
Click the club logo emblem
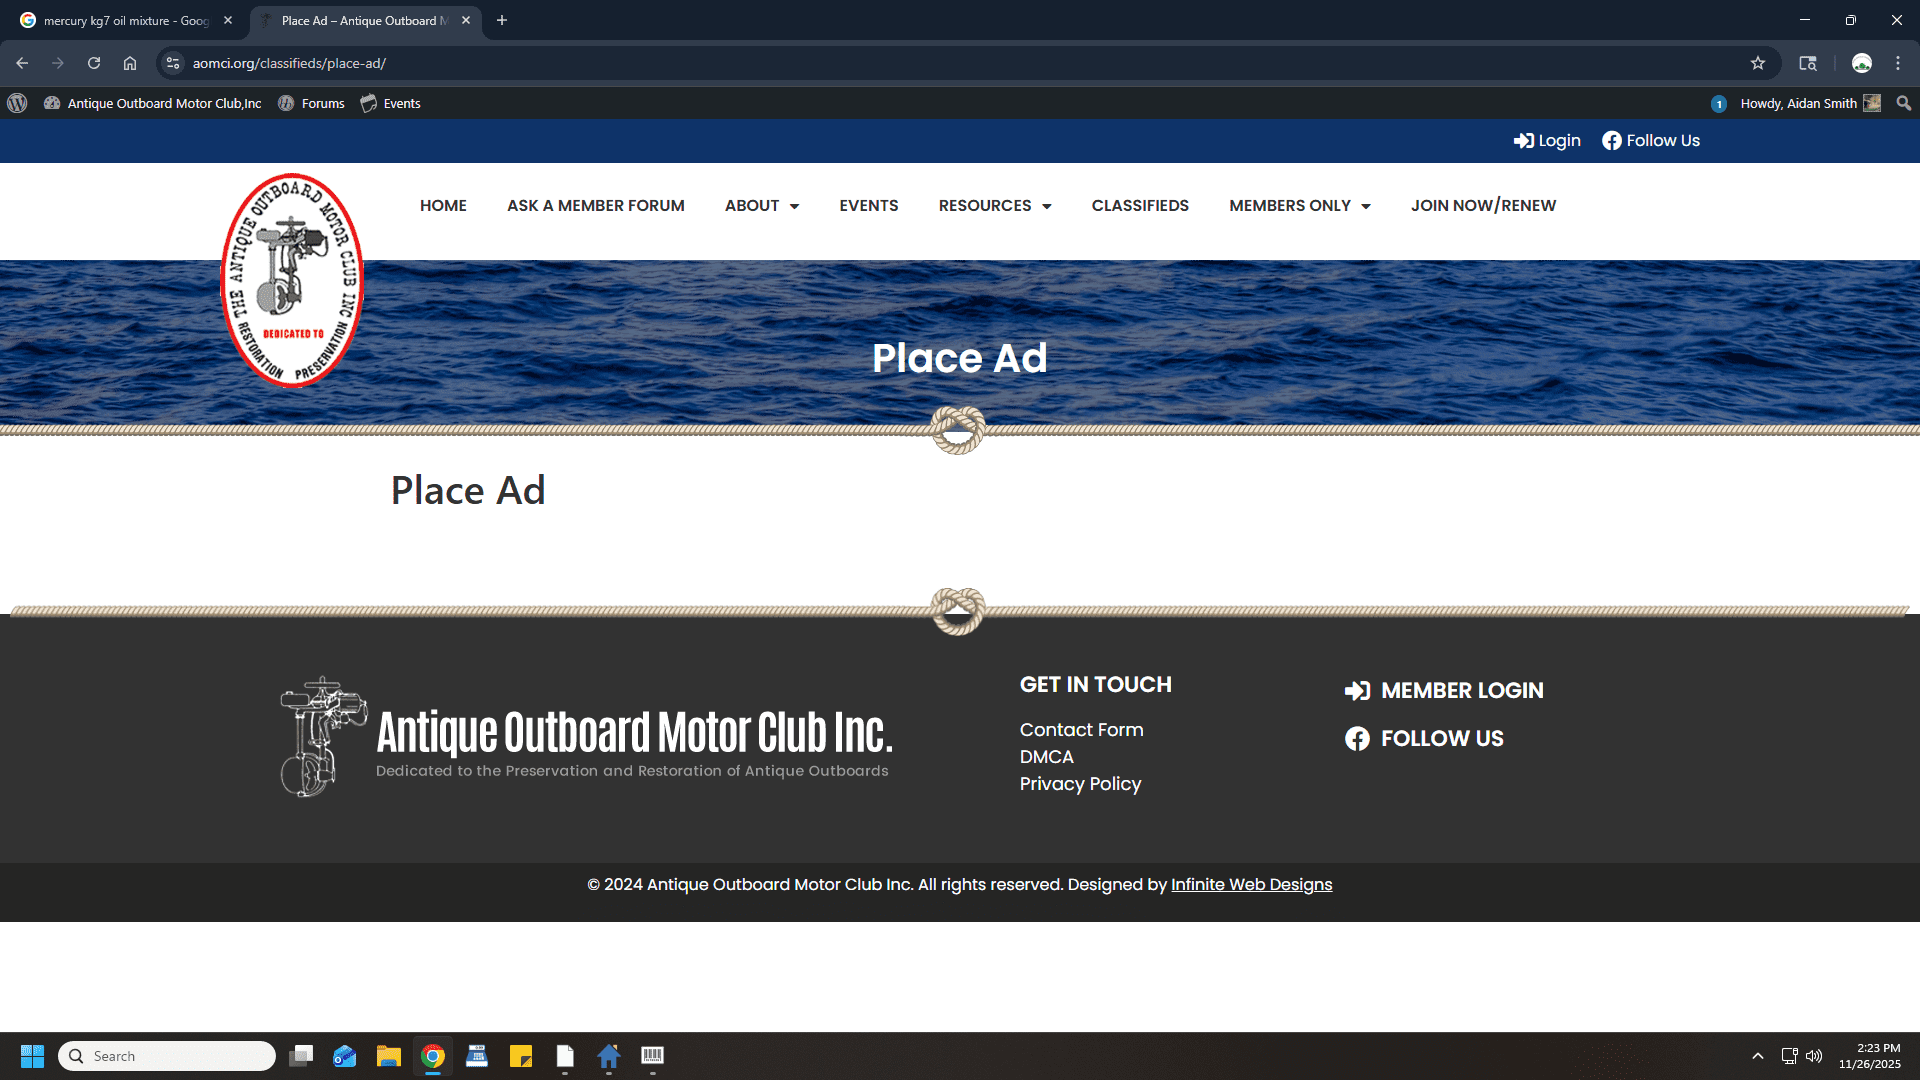292,280
